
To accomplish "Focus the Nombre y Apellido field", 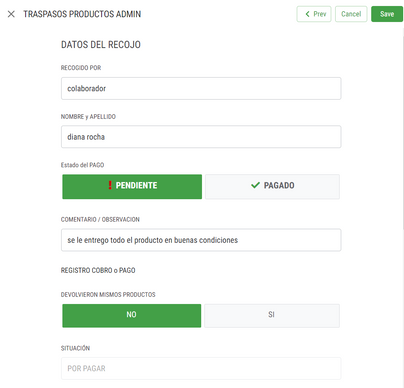I will click(x=201, y=137).
